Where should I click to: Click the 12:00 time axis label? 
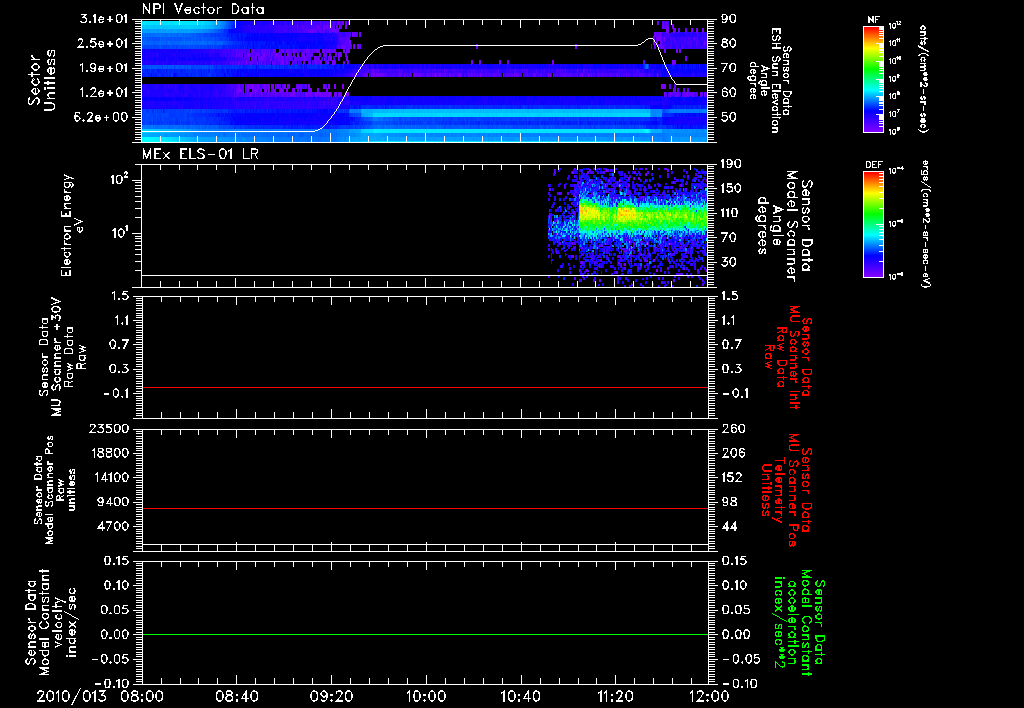[x=709, y=696]
